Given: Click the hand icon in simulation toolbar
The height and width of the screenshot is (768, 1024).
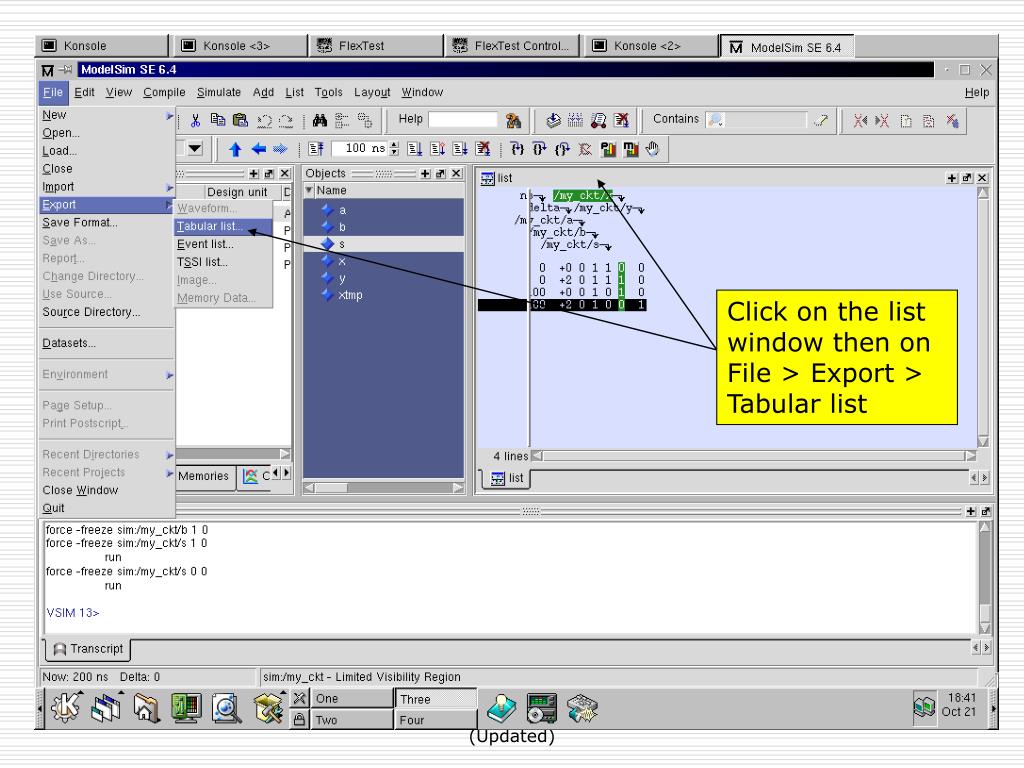Looking at the screenshot, I should 652,150.
